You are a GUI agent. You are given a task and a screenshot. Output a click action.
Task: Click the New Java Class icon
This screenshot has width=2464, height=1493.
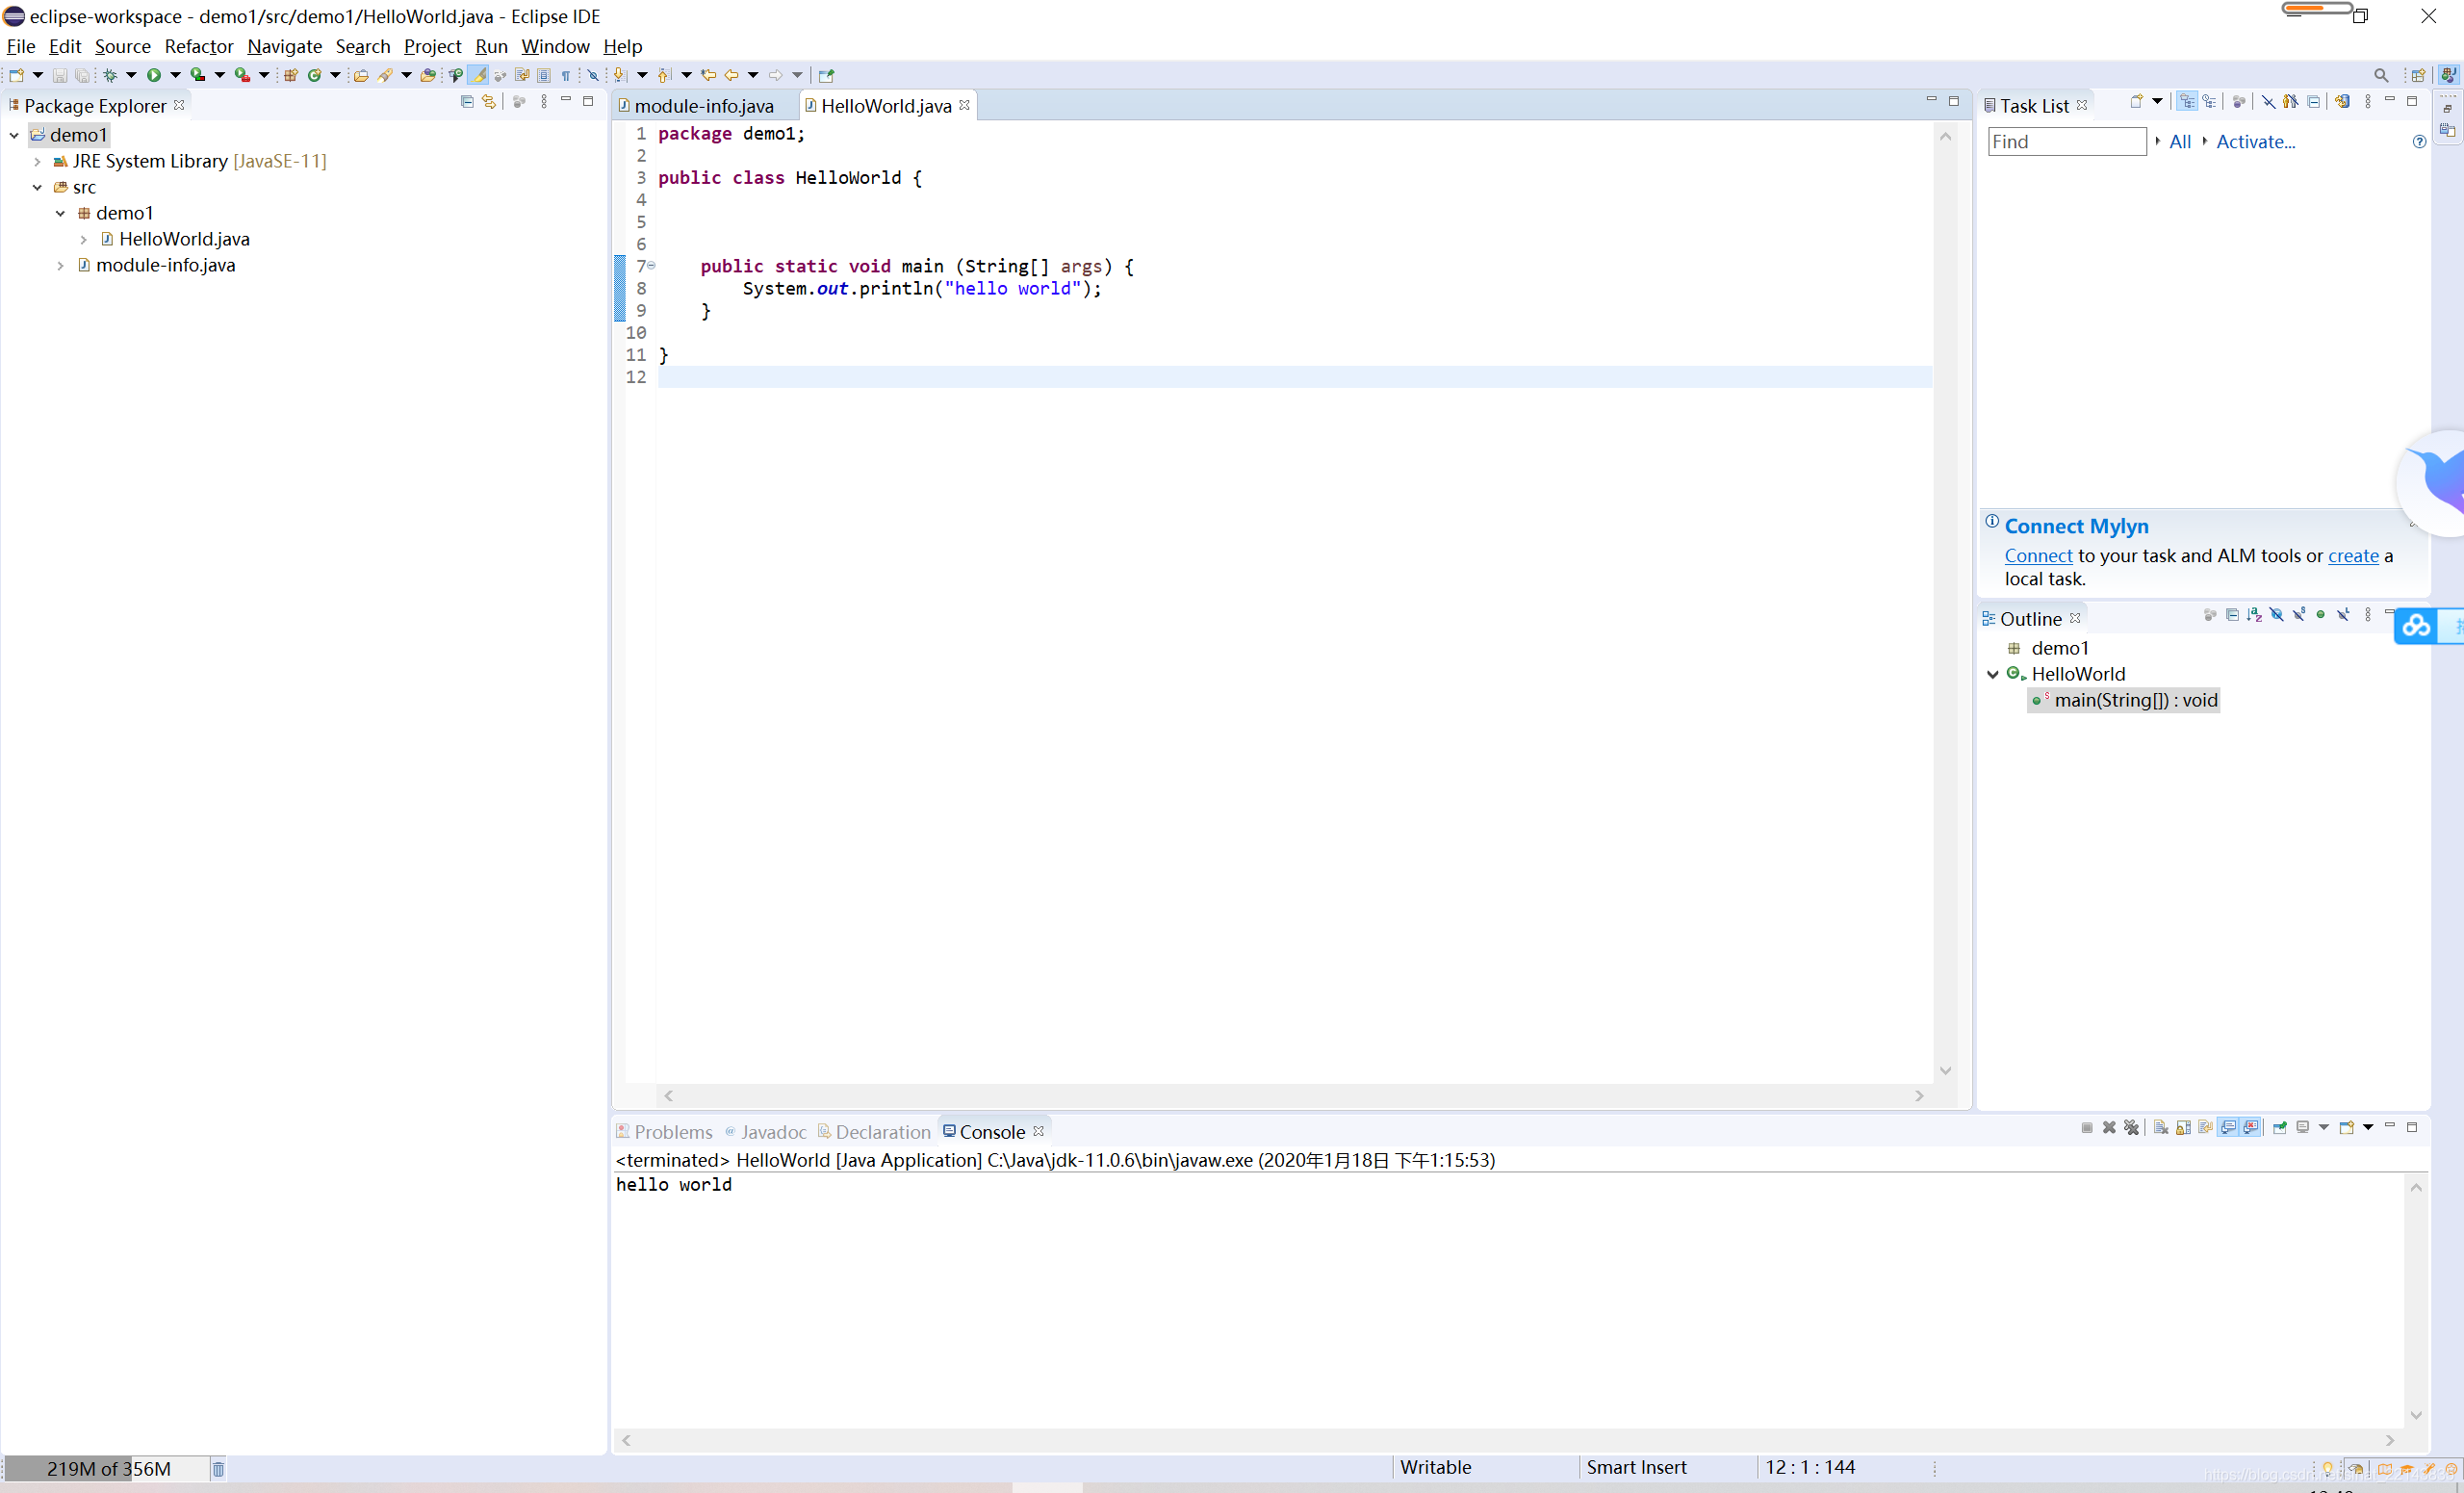[315, 75]
